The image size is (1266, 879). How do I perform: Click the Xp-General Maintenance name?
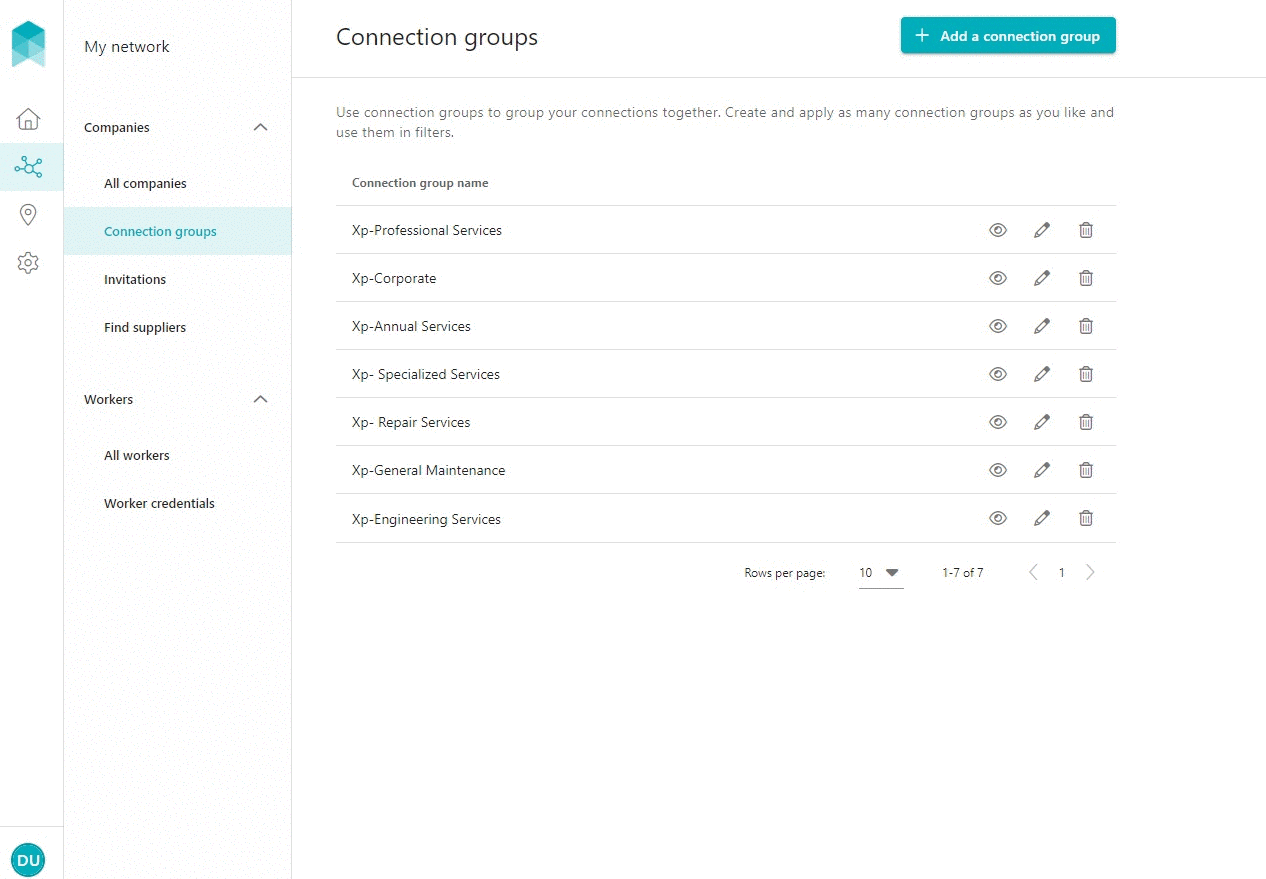coord(429,470)
